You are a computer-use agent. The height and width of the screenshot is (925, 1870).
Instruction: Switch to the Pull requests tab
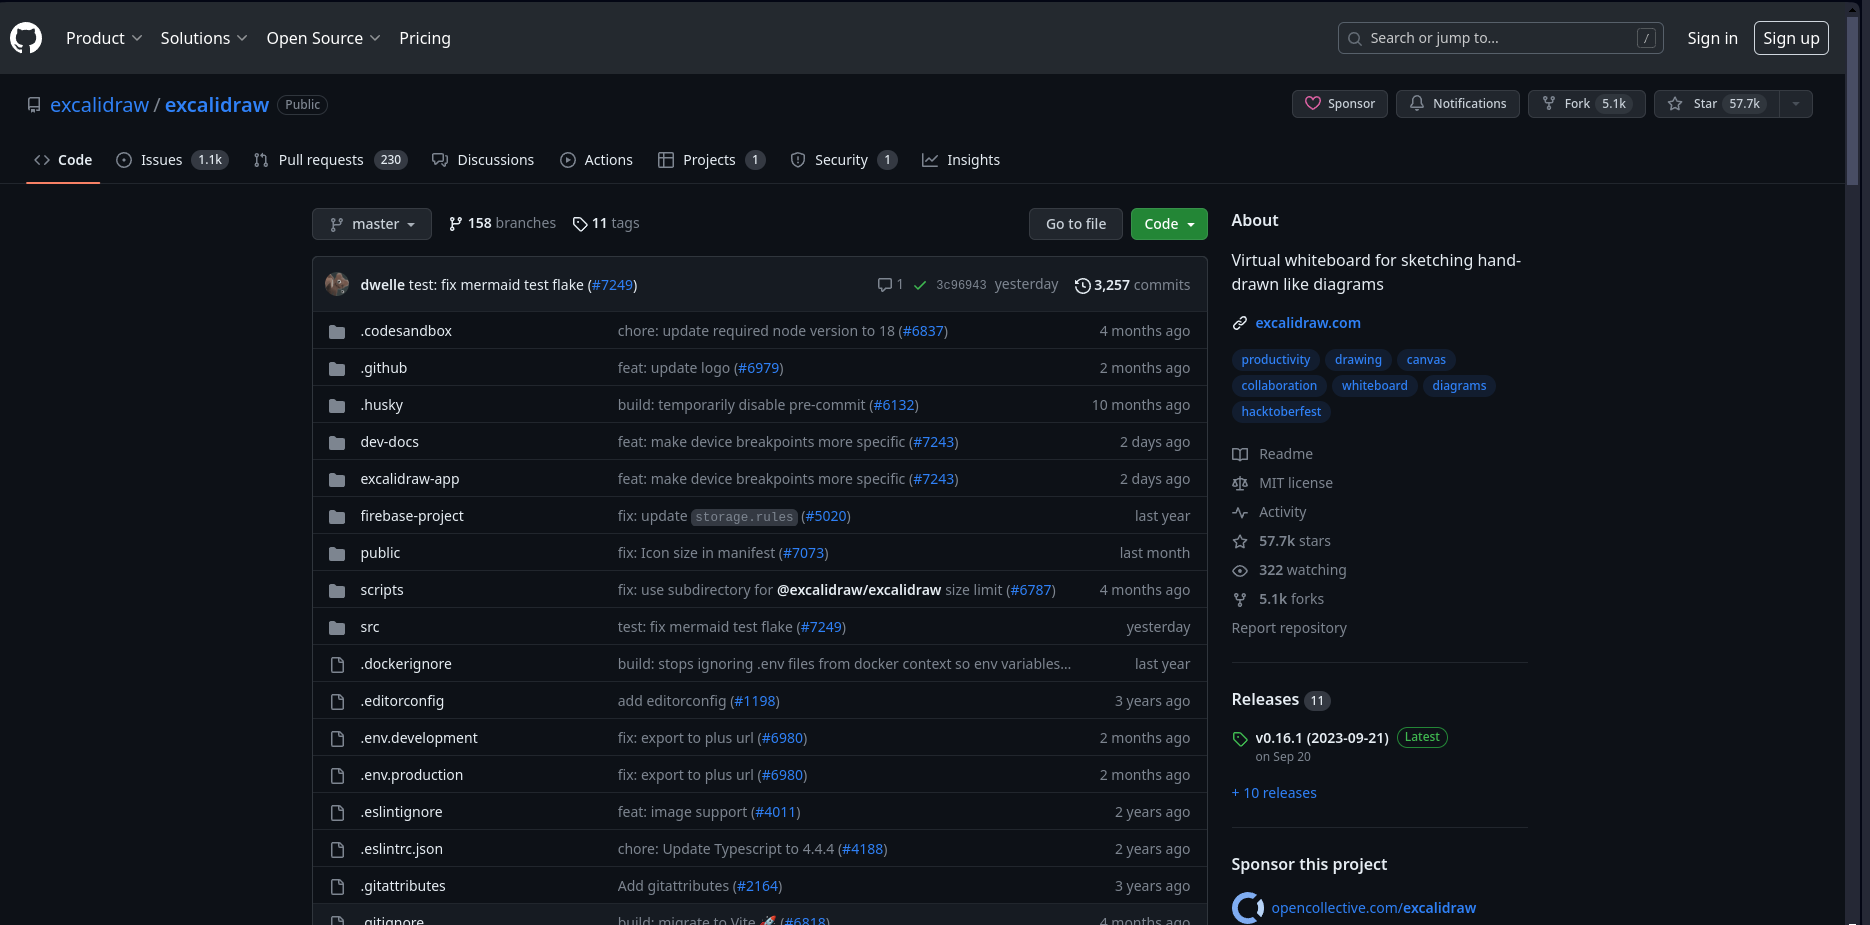coord(330,160)
